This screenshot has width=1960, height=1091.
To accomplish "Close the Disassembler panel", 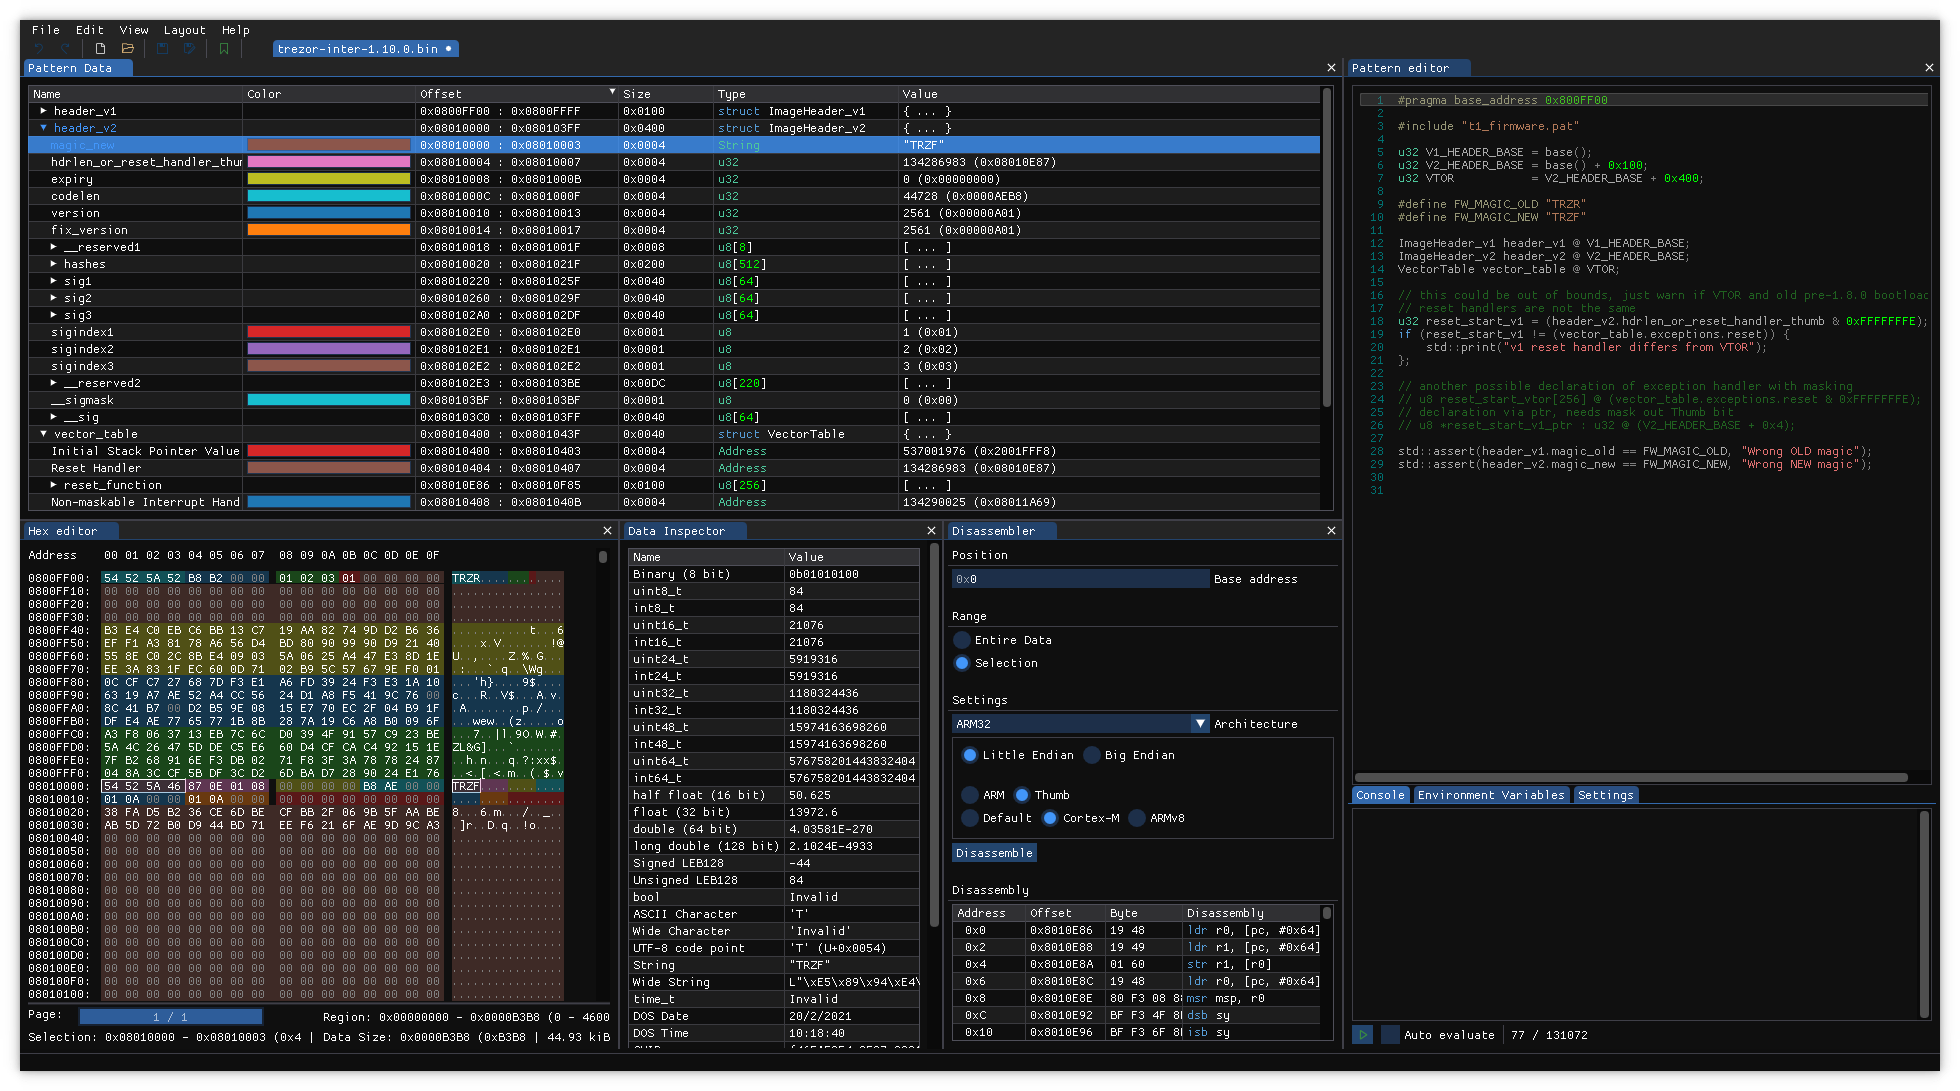I will tap(1331, 531).
